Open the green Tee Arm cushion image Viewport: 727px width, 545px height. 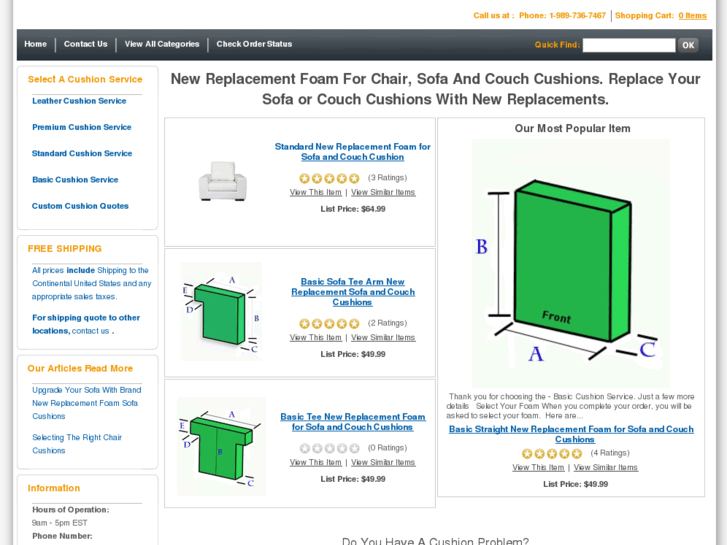click(222, 312)
